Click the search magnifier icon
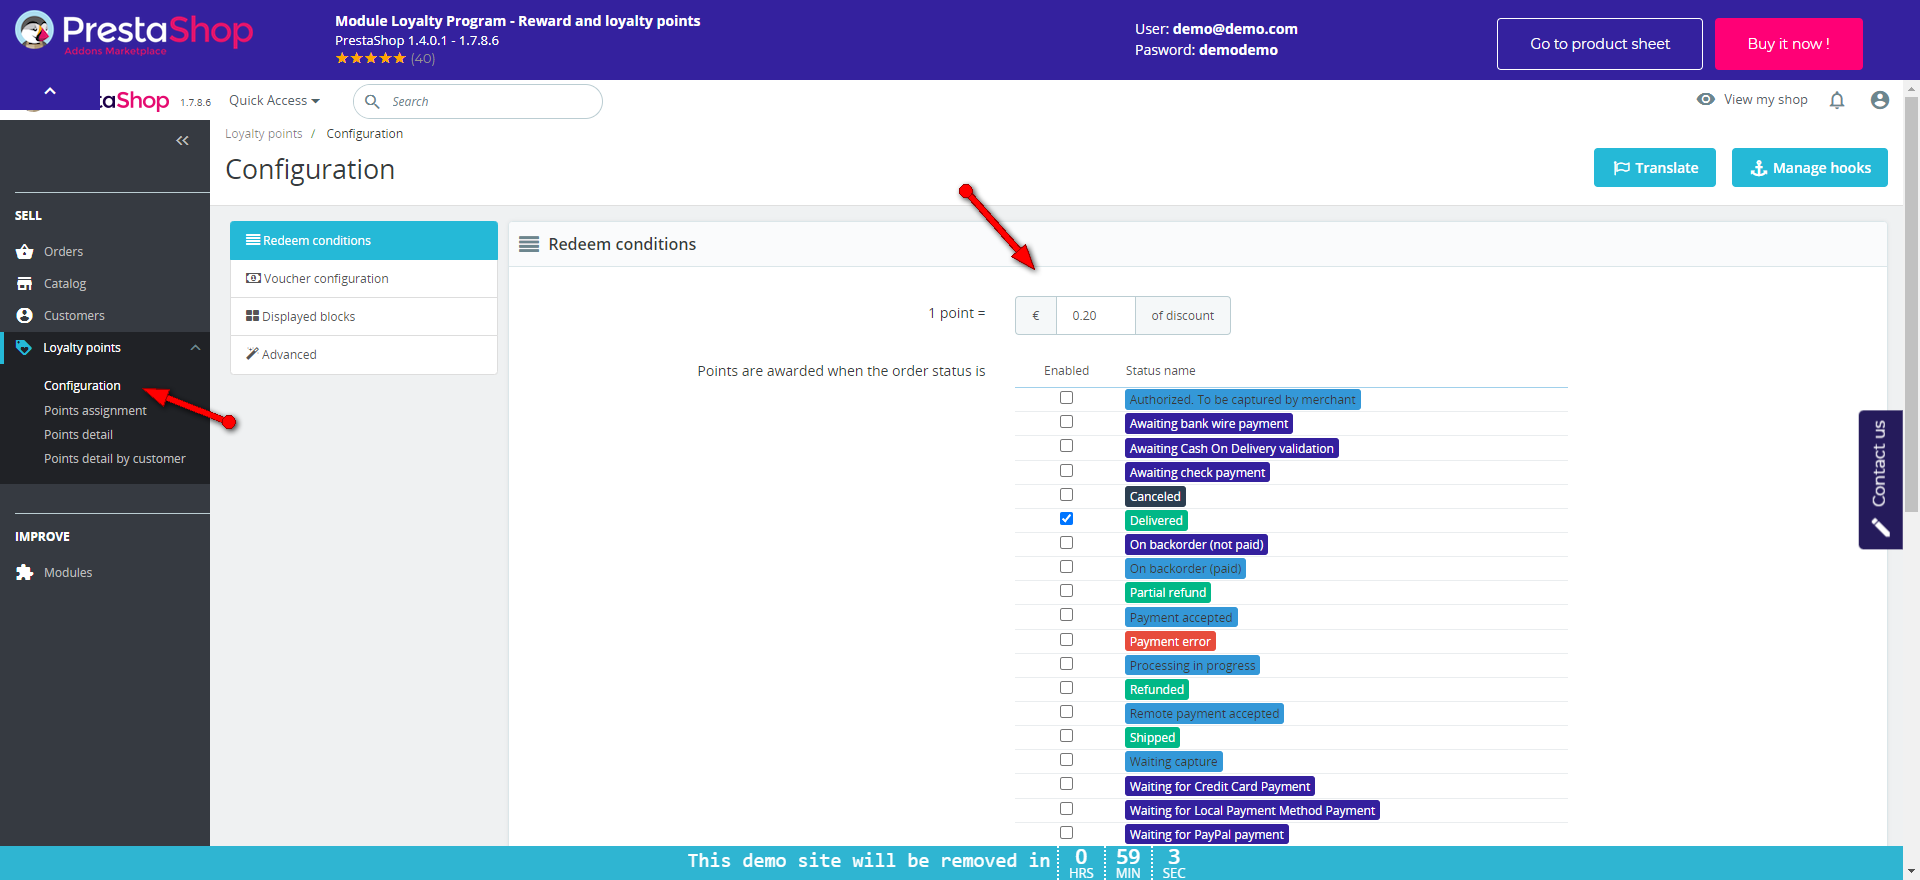 pos(372,101)
